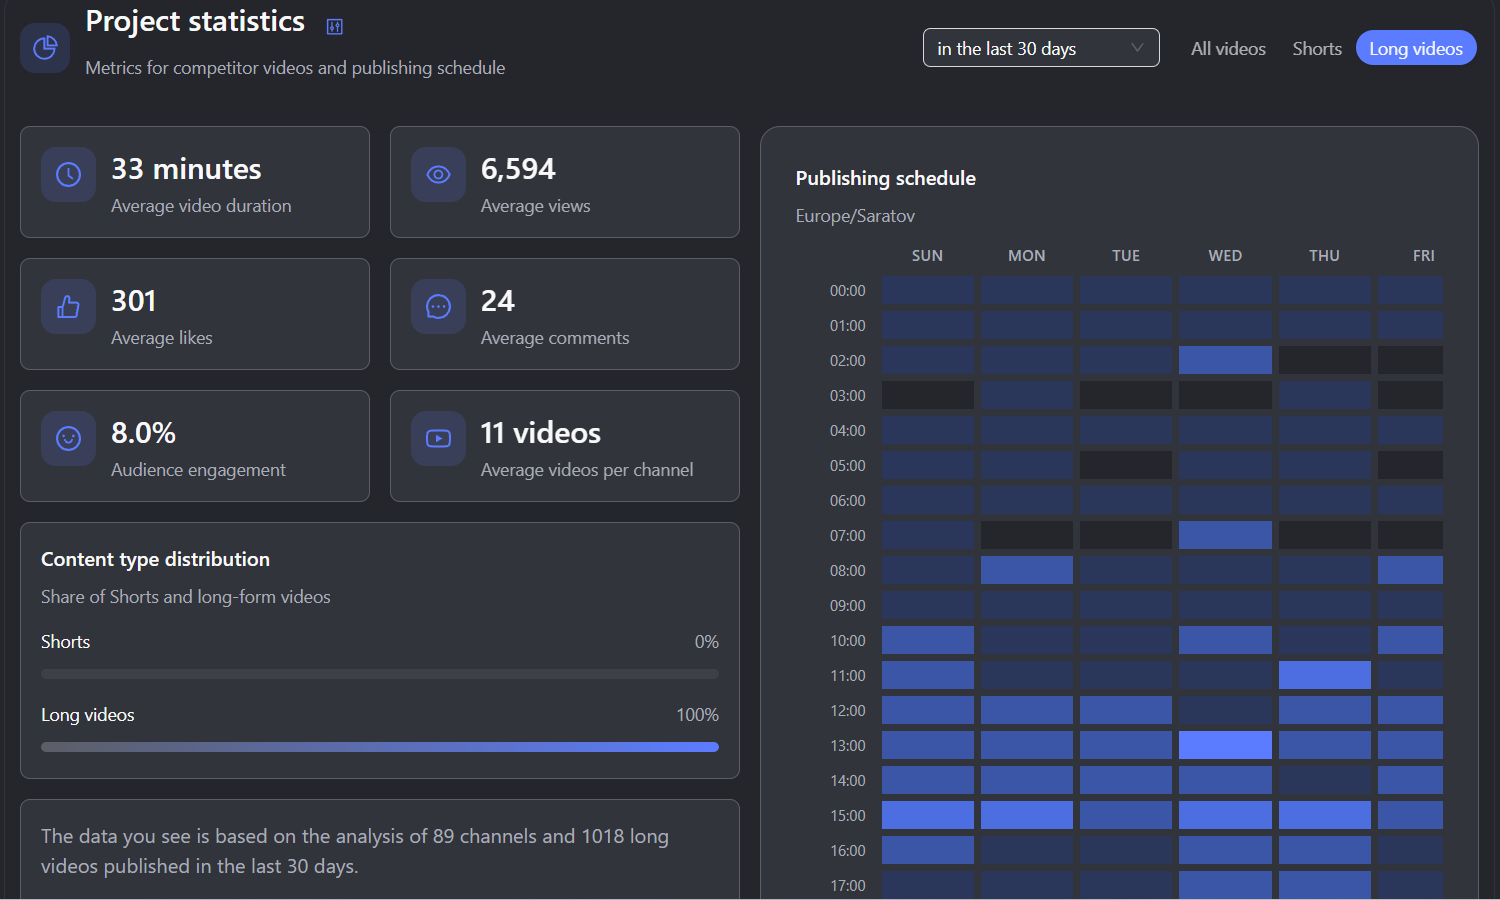Select the Long videos tab
The width and height of the screenshot is (1500, 900).
pyautogui.click(x=1416, y=48)
